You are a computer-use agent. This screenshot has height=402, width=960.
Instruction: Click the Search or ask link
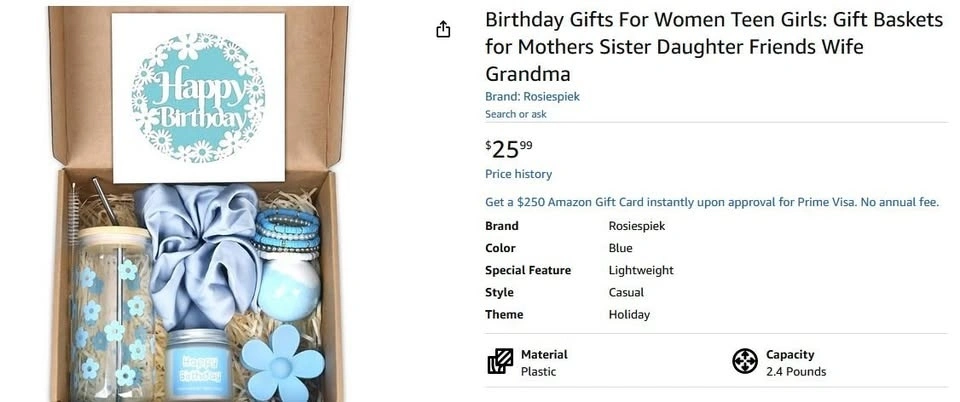[x=516, y=114]
